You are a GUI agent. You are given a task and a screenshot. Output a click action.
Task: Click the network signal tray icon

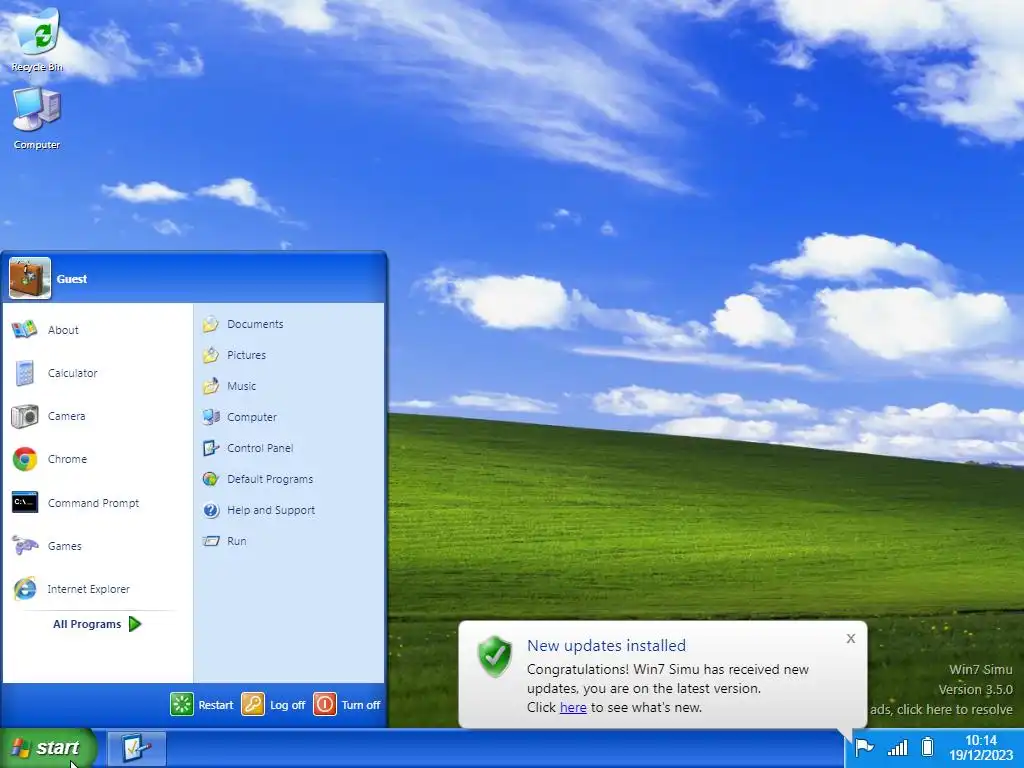pyautogui.click(x=897, y=747)
